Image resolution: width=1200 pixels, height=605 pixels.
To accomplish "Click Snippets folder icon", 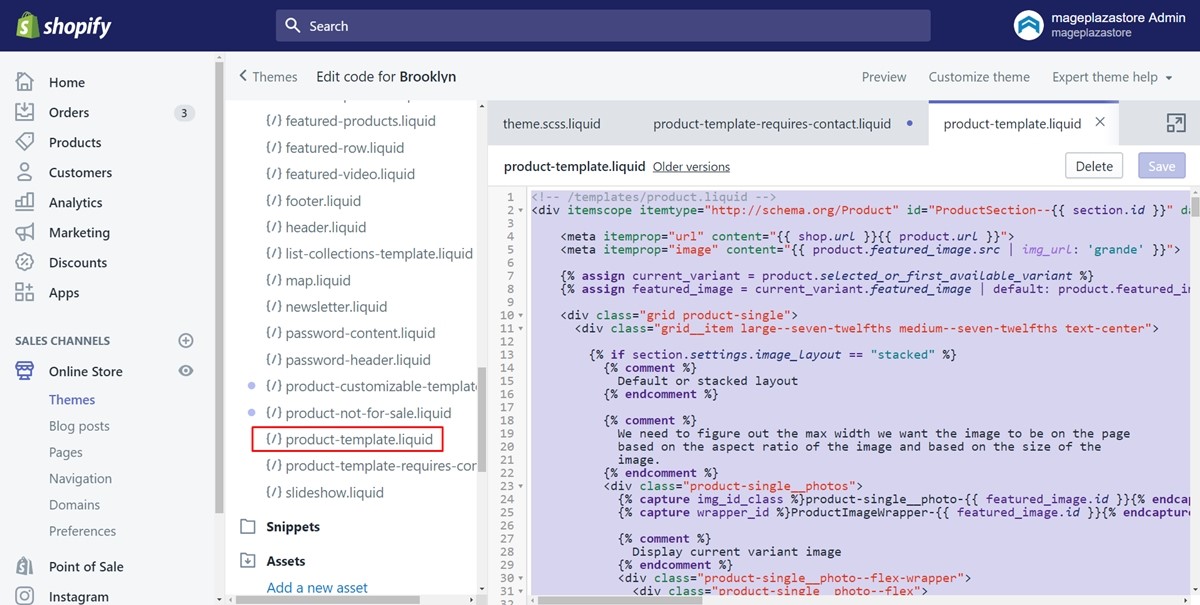I will click(x=248, y=527).
